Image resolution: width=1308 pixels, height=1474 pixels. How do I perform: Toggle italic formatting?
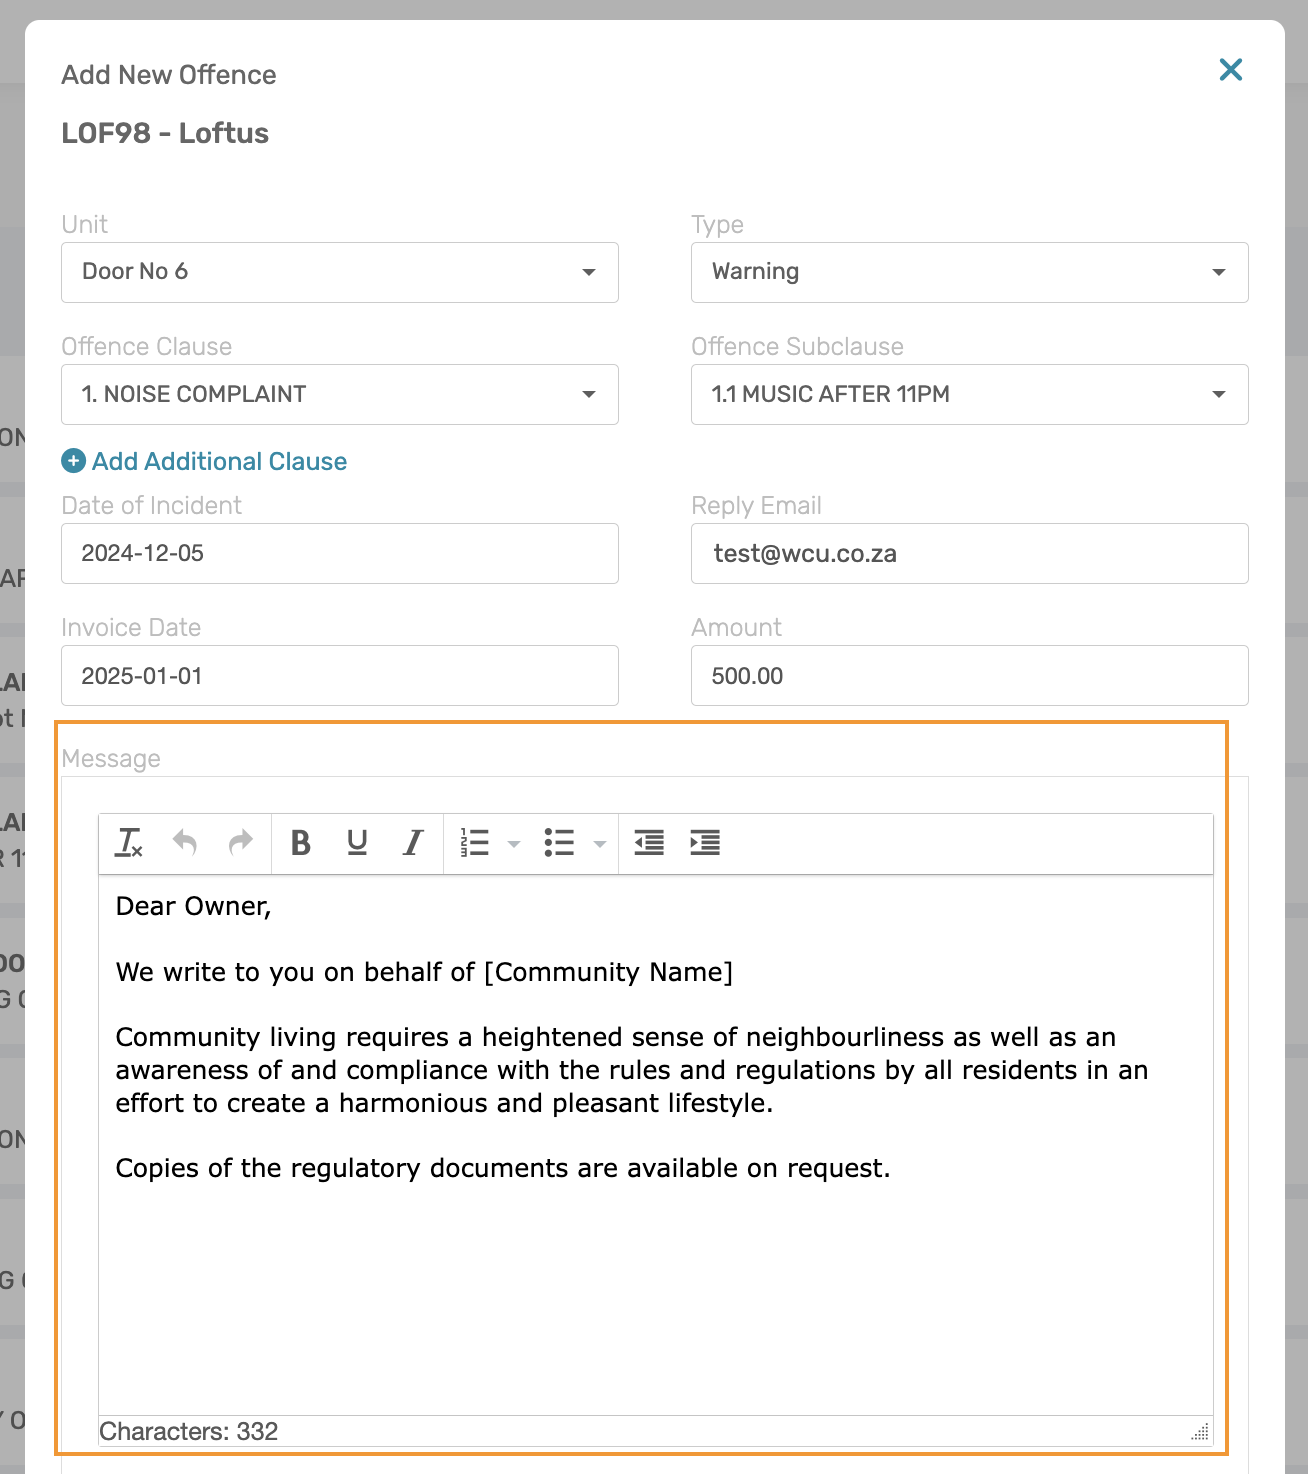pyautogui.click(x=413, y=843)
